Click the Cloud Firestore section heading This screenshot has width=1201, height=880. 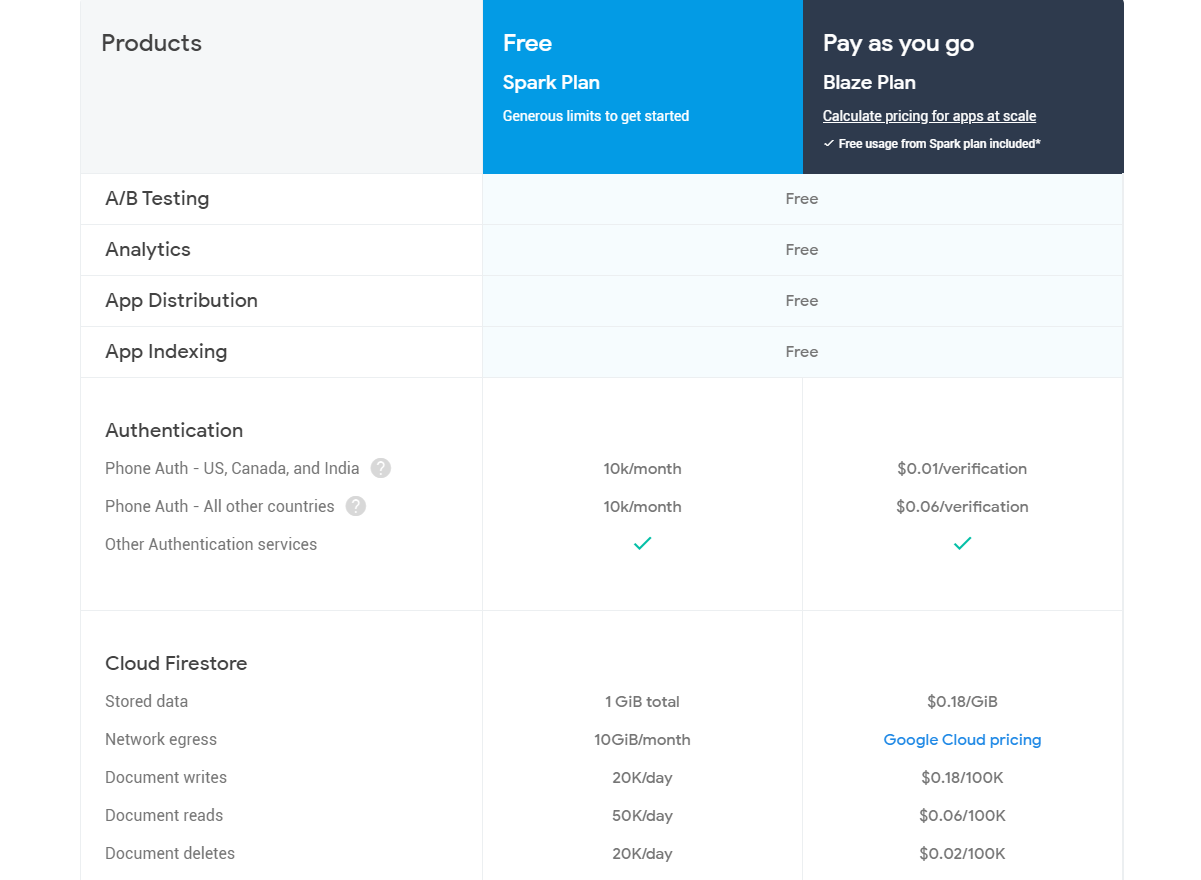pyautogui.click(x=176, y=663)
